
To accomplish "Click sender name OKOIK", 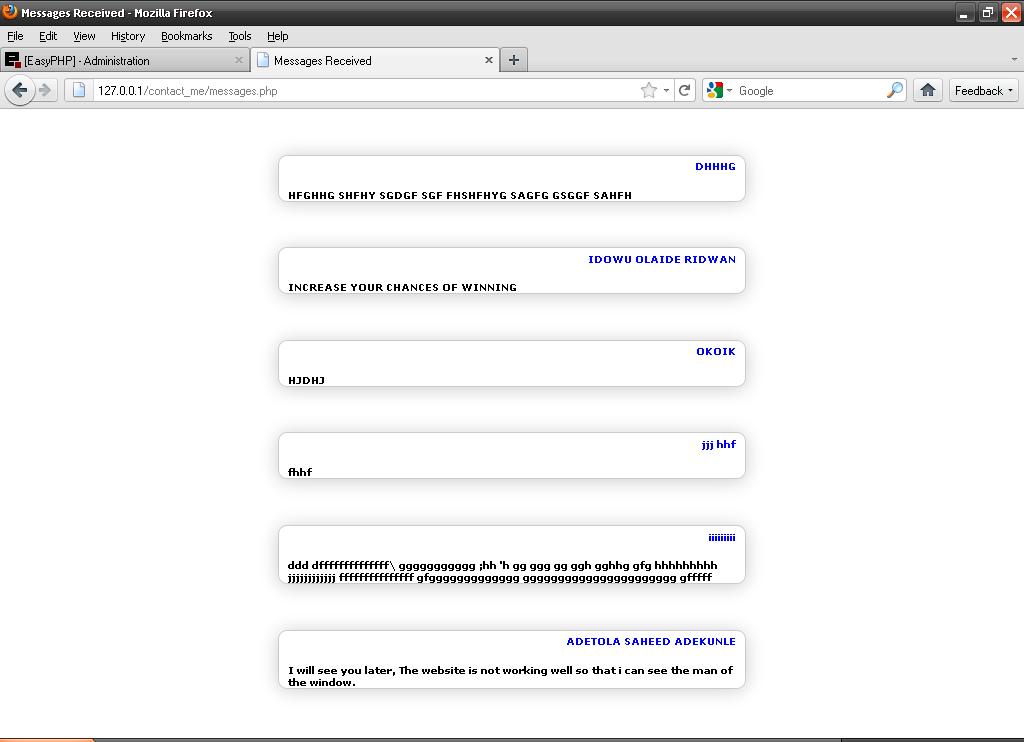I will [x=716, y=351].
